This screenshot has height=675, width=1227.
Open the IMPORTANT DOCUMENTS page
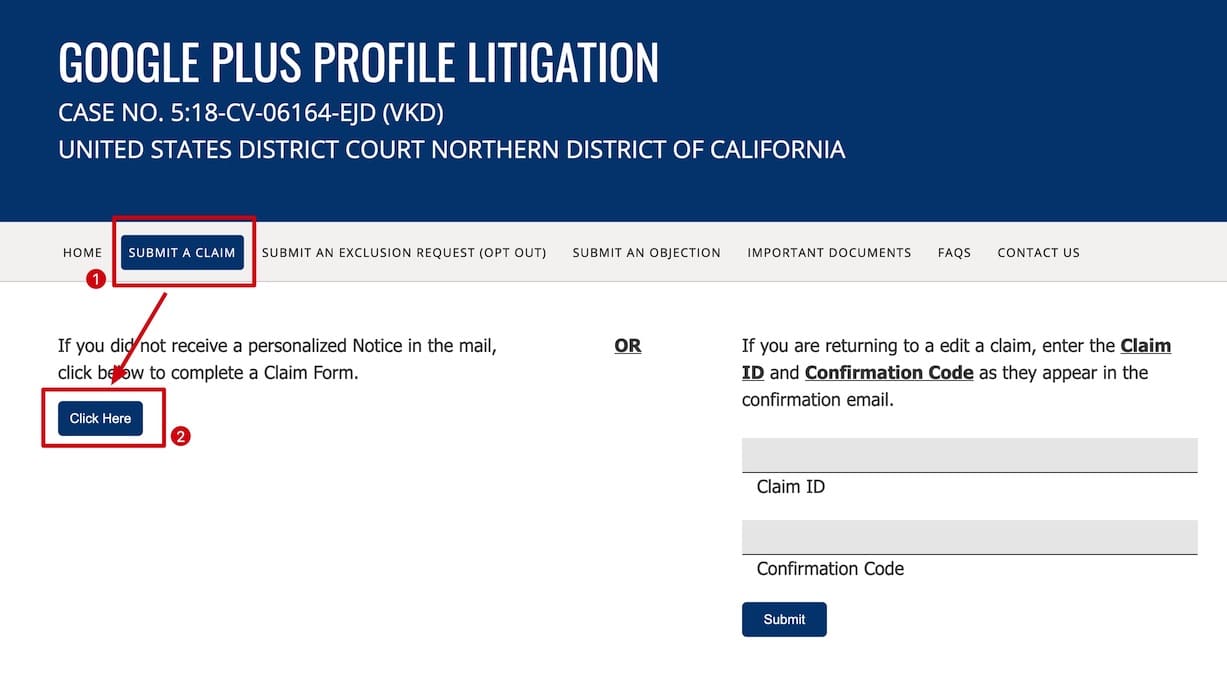829,253
